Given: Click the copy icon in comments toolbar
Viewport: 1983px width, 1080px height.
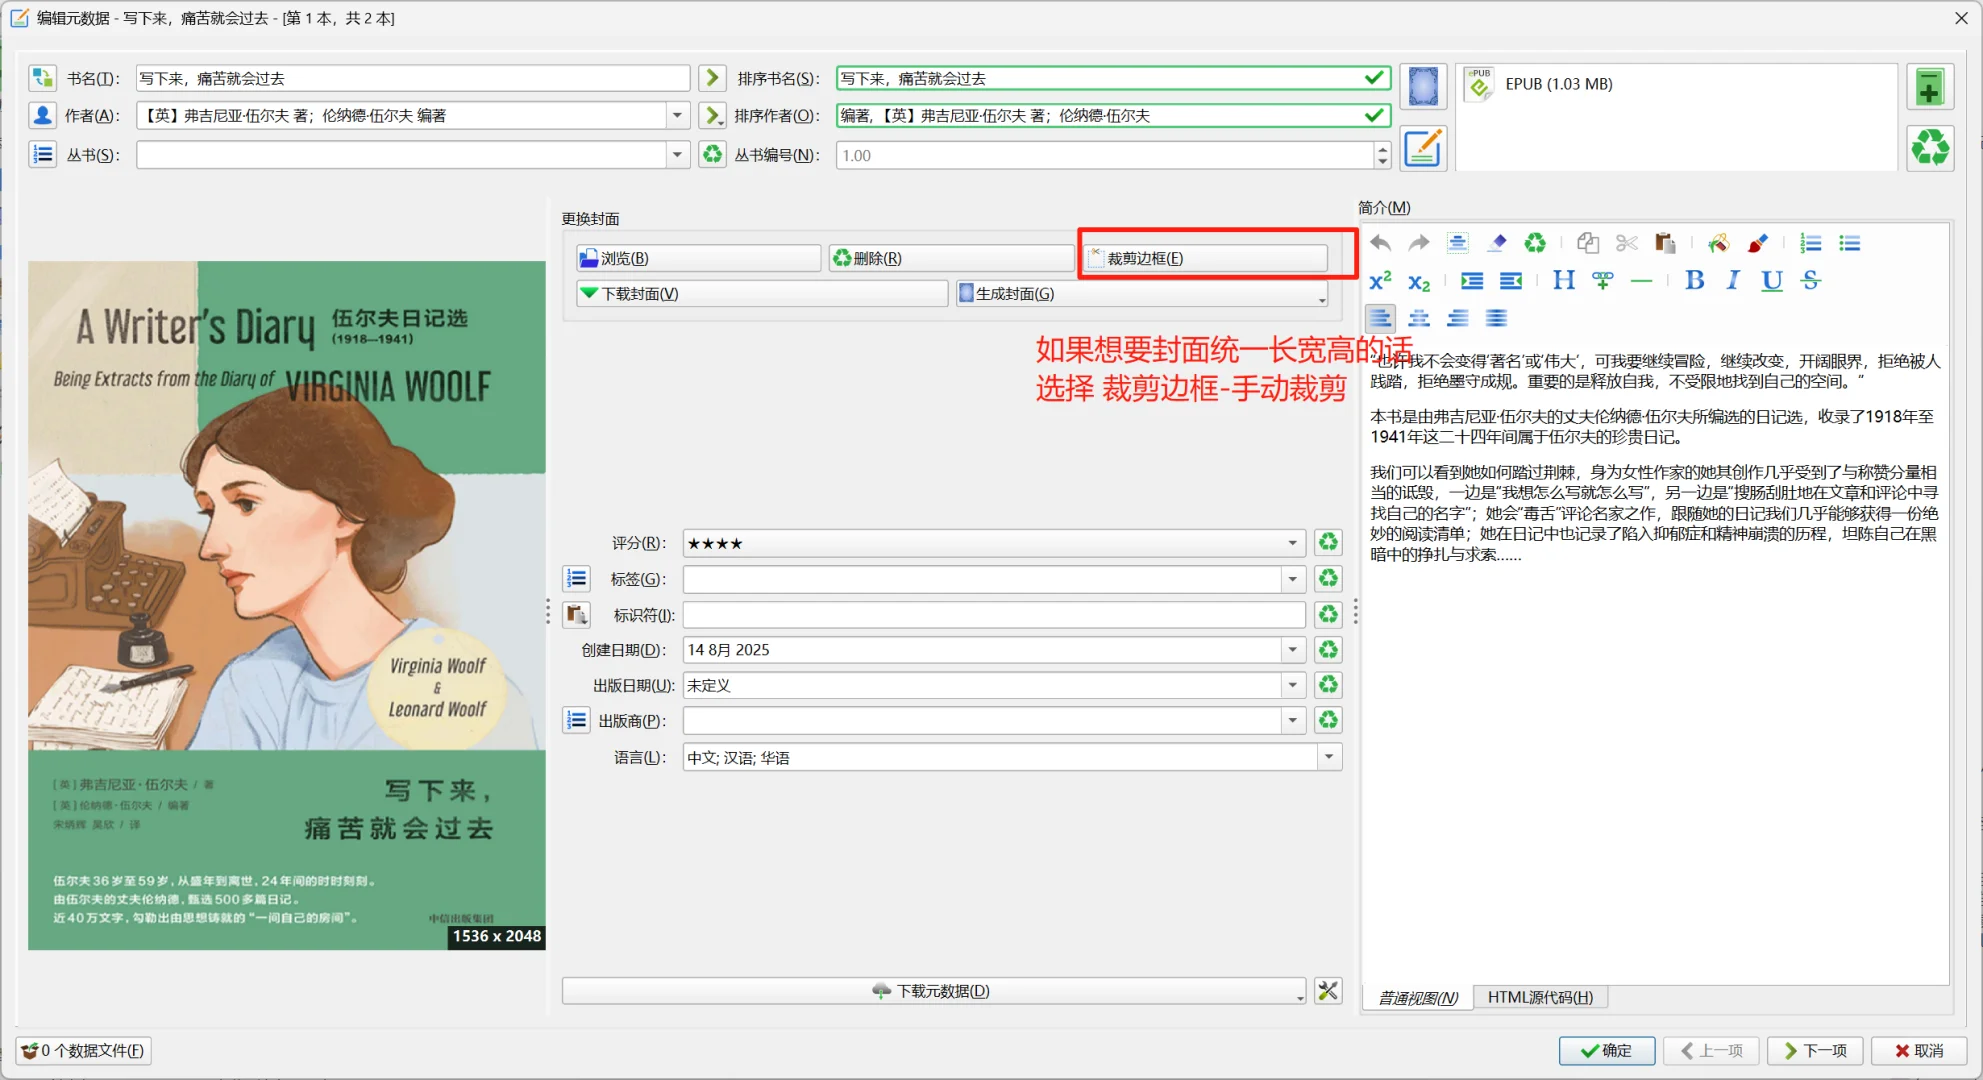Looking at the screenshot, I should [1588, 243].
